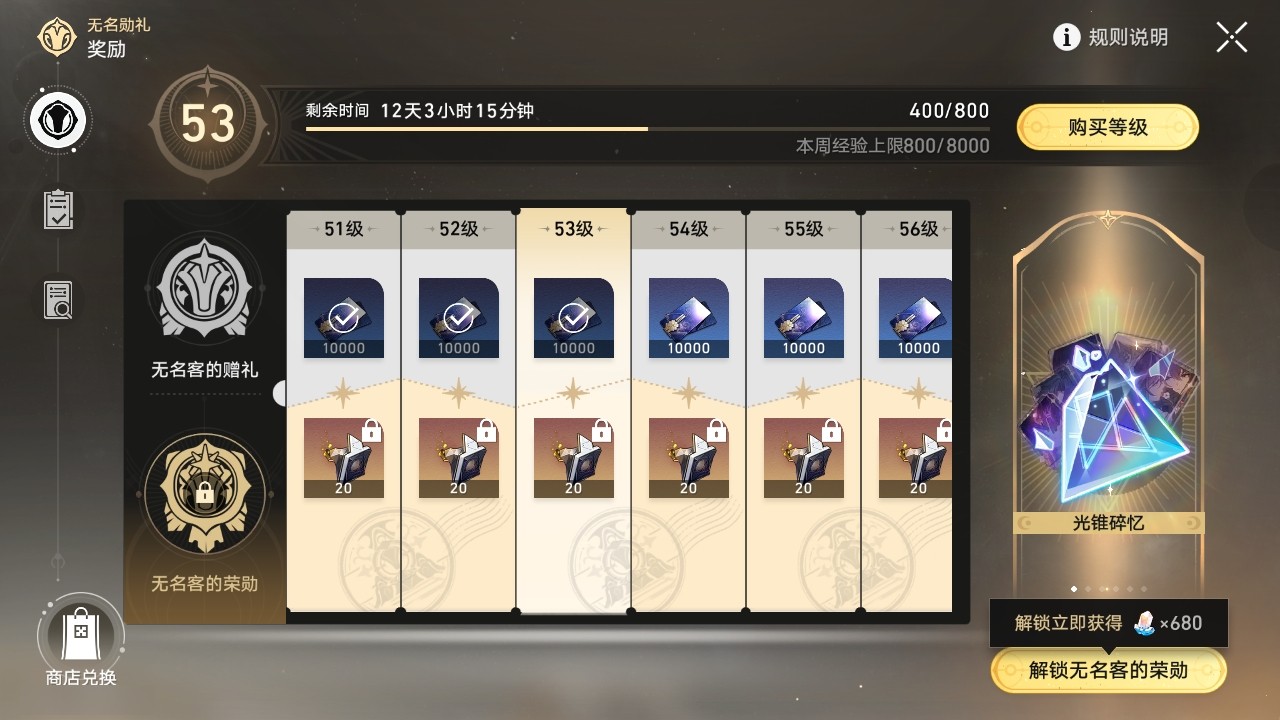
Task: Select level 54 free credits reward
Action: (x=688, y=318)
